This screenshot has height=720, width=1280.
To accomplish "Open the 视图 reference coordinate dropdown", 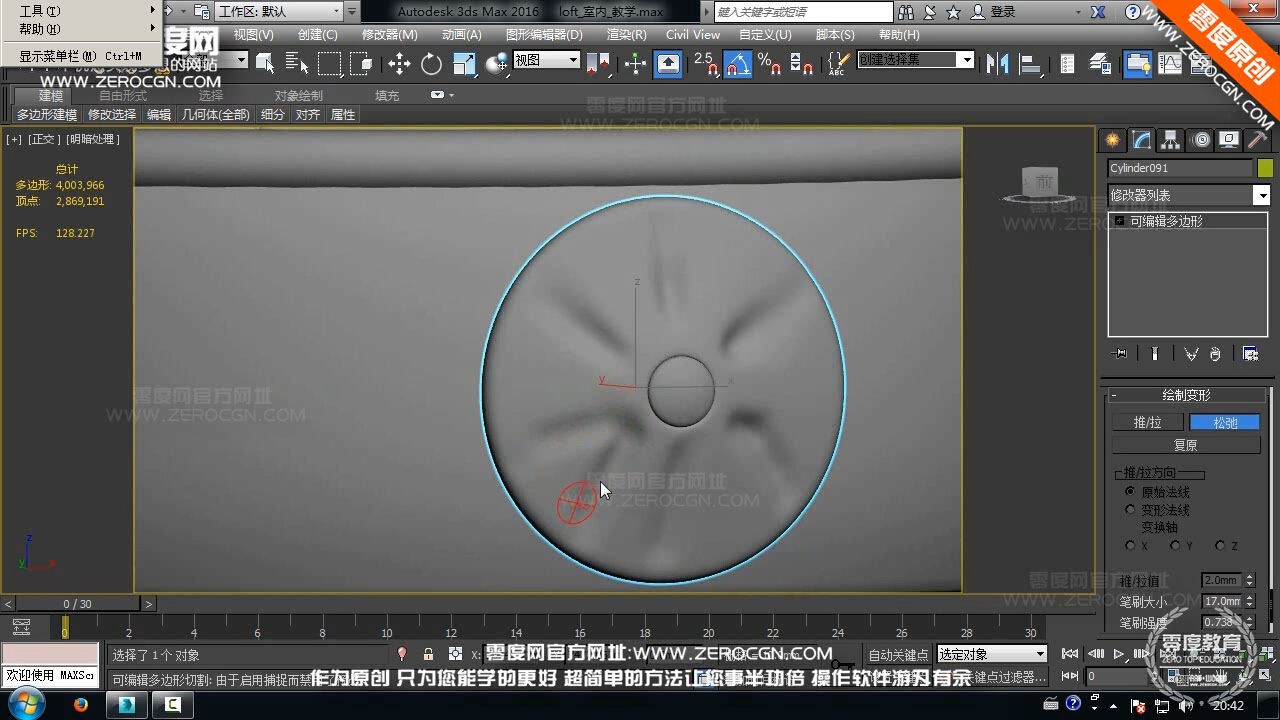I will (x=546, y=60).
